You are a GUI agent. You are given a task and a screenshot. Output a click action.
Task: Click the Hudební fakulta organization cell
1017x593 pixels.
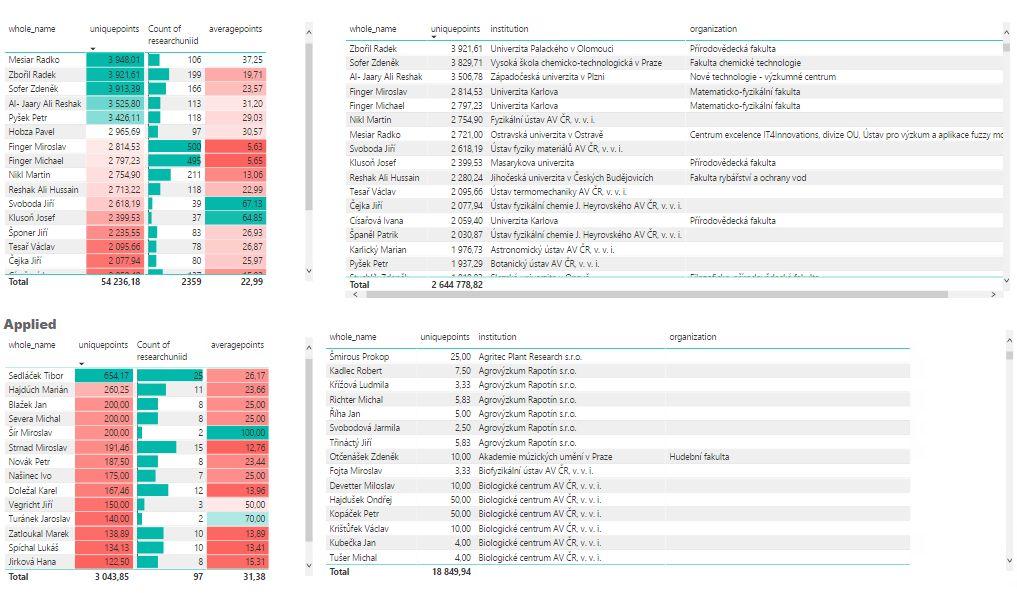click(699, 457)
